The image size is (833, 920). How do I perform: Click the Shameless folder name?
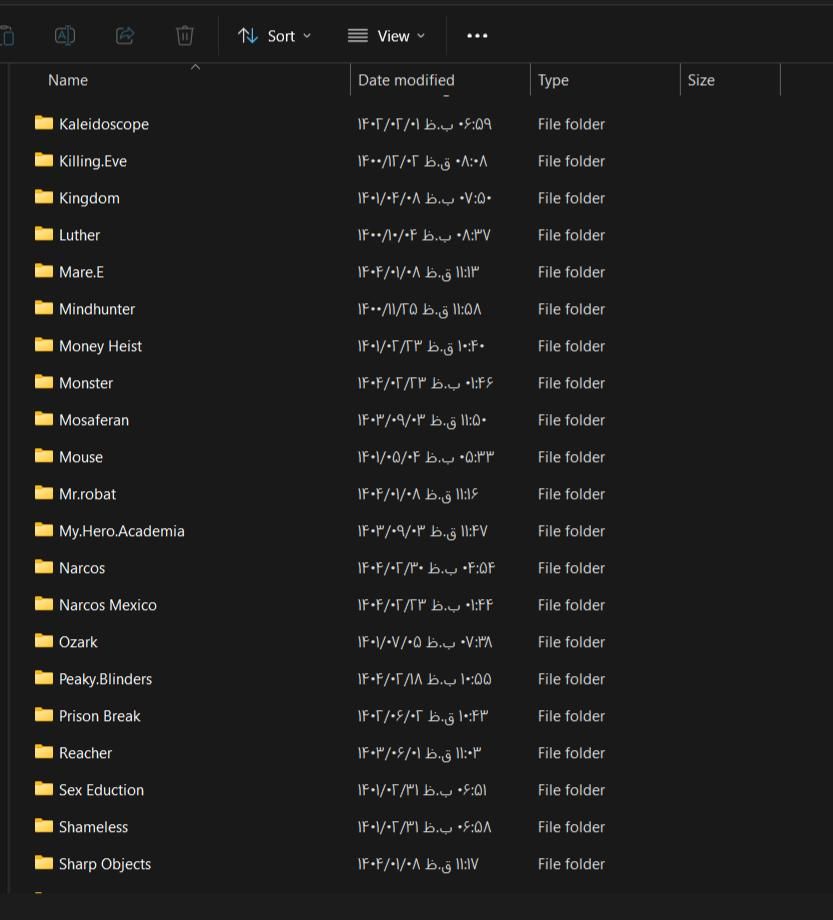(x=93, y=827)
